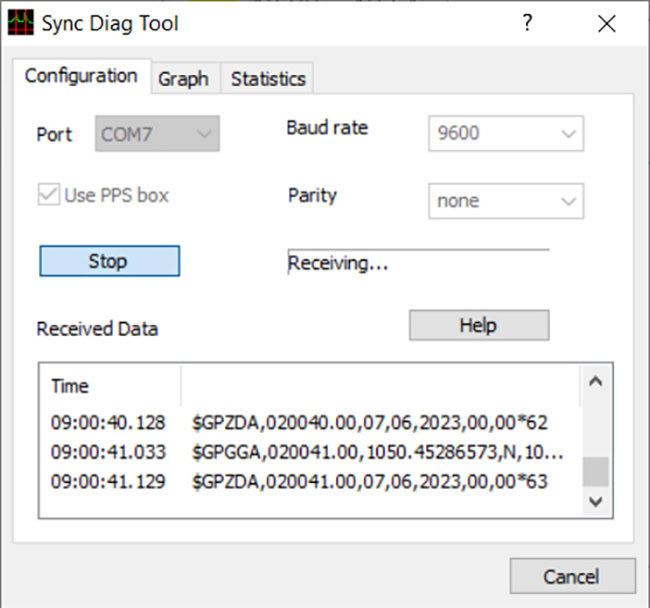The width and height of the screenshot is (650, 608).
Task: Click the Cancel button
Action: point(572,576)
